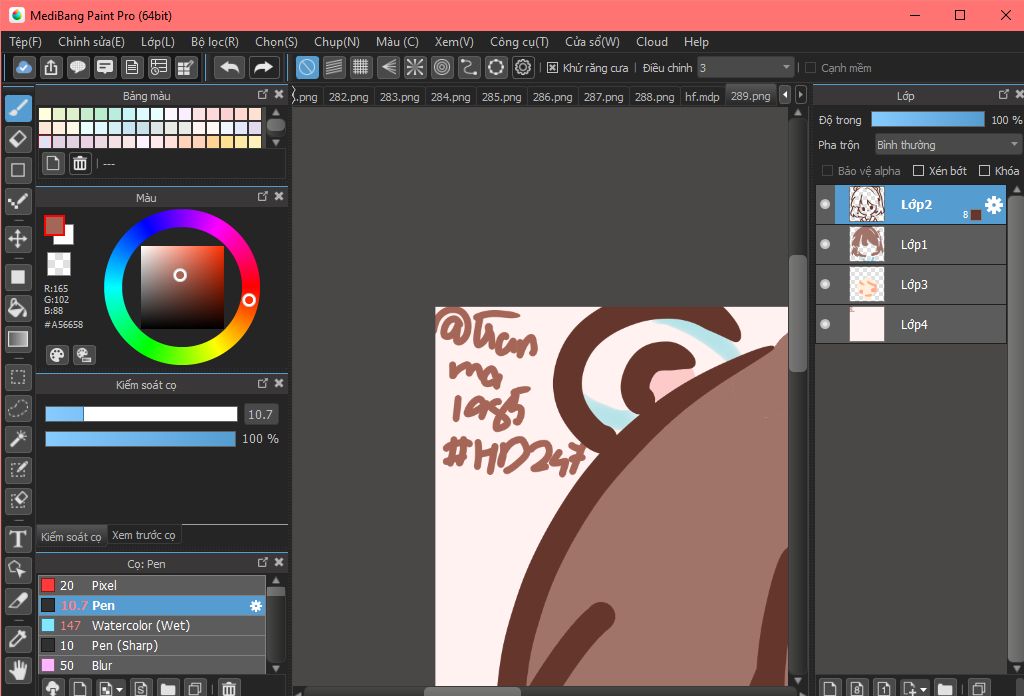The width and height of the screenshot is (1024, 696).
Task: Select the Eyedropper tool
Action: [18, 639]
